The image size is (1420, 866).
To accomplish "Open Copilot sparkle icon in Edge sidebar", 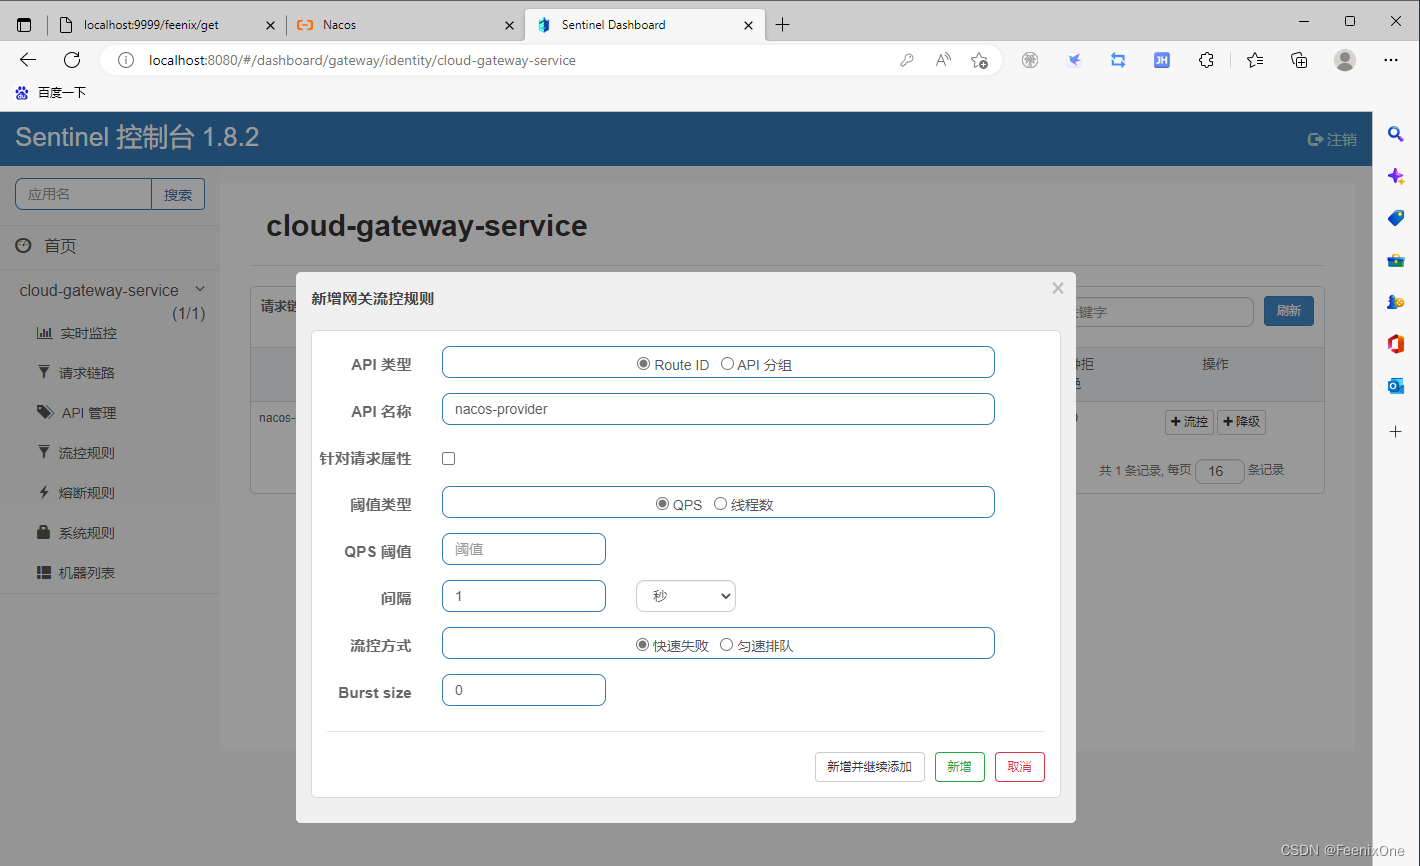I will (1396, 176).
